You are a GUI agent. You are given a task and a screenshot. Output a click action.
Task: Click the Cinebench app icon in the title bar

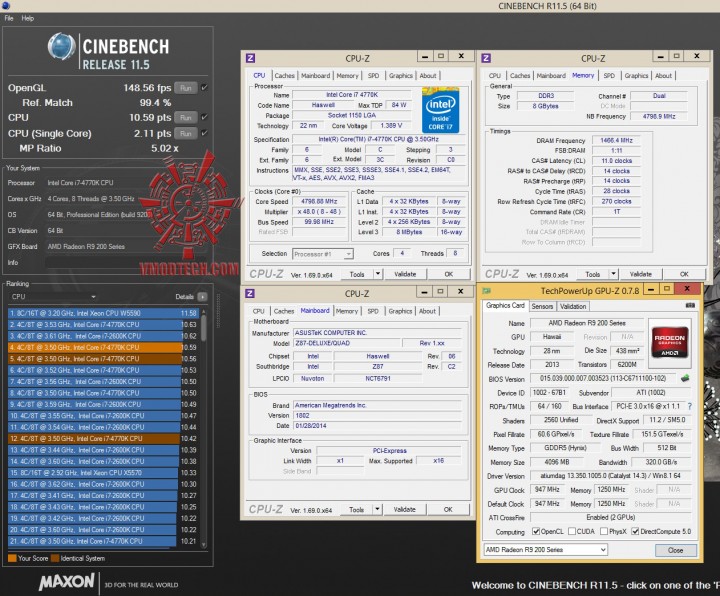pyautogui.click(x=6, y=6)
